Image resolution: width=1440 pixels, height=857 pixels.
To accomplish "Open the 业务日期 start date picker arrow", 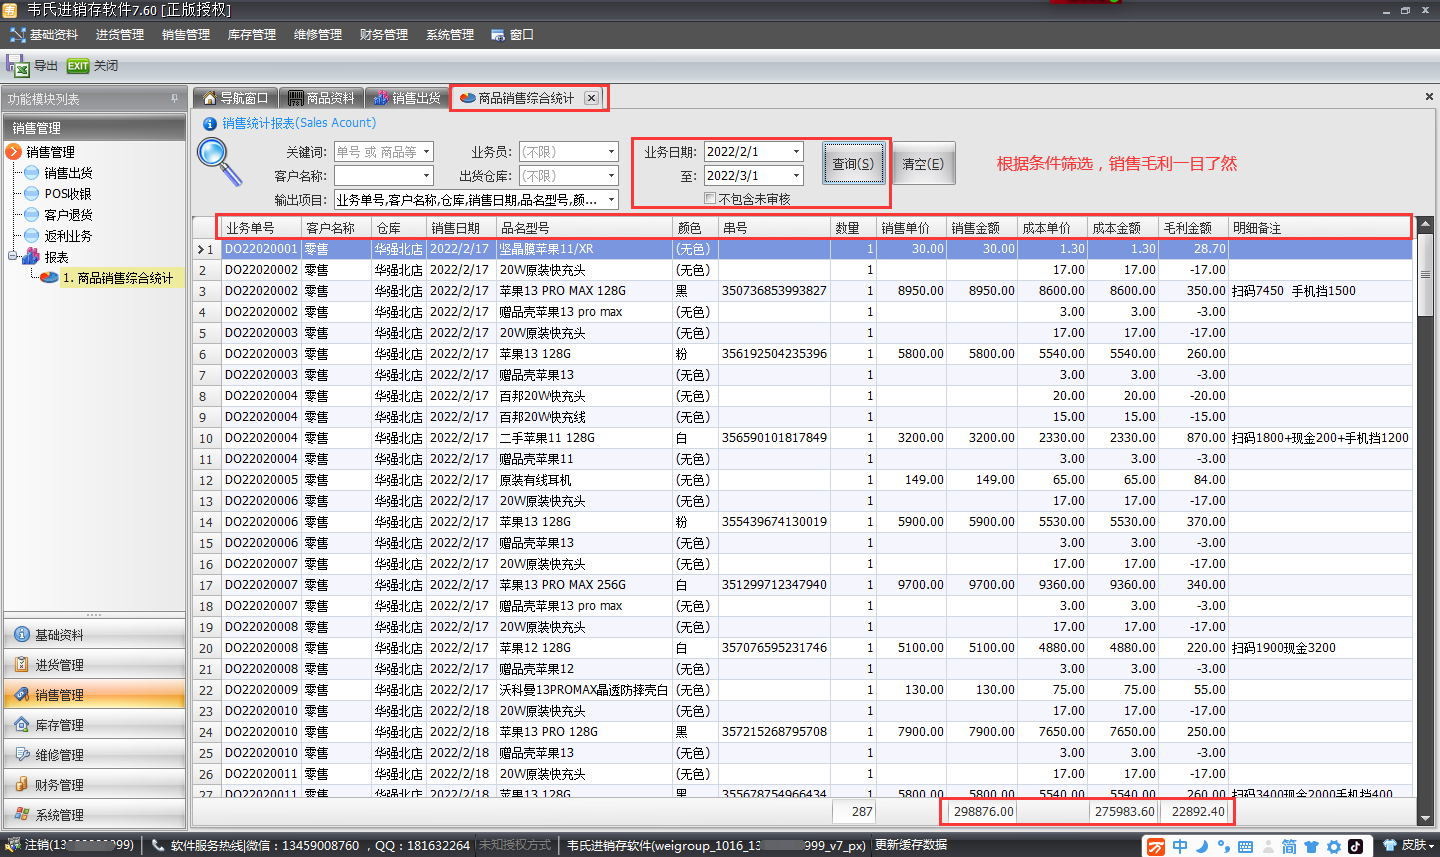I will 796,152.
